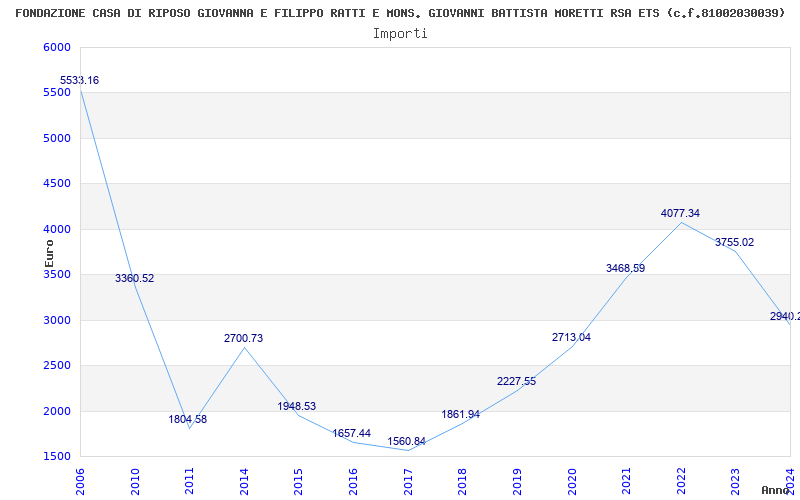Image resolution: width=800 pixels, height=500 pixels.
Task: Click the 2700.73 data label
Action: point(243,338)
